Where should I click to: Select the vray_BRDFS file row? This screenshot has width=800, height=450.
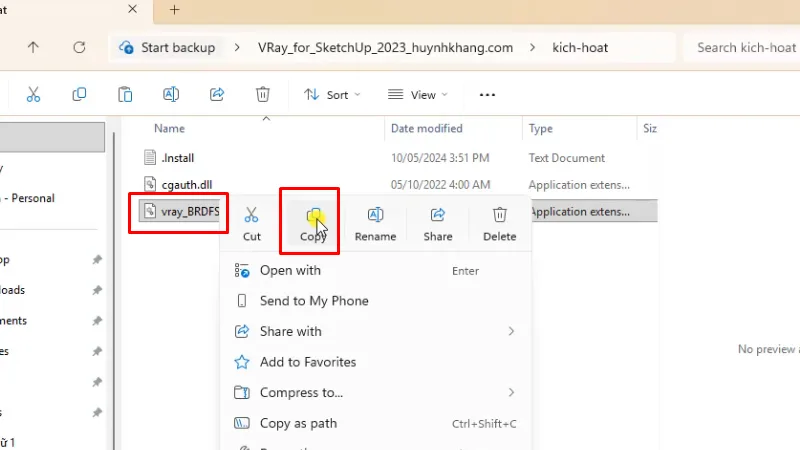(179, 211)
